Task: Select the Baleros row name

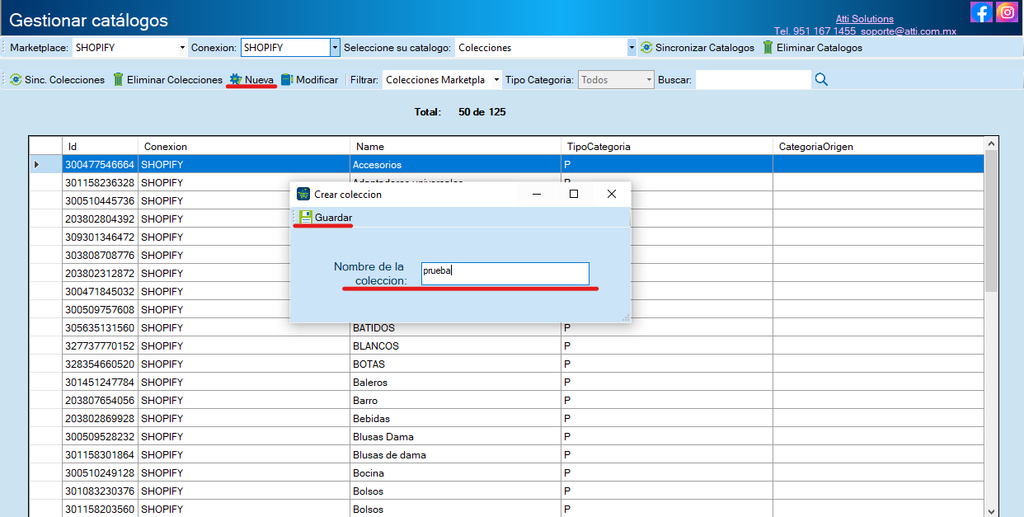Action: point(455,382)
